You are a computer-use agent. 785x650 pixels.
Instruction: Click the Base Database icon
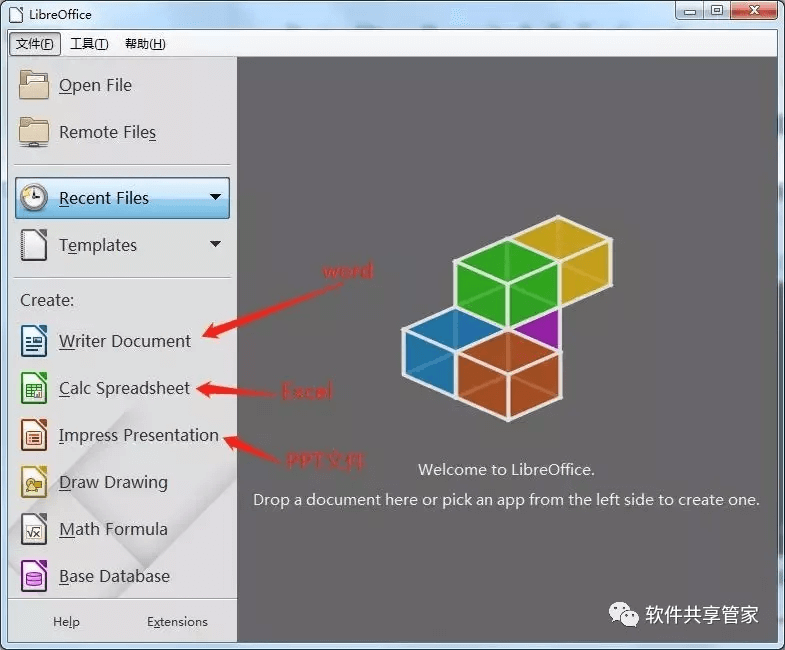click(34, 576)
